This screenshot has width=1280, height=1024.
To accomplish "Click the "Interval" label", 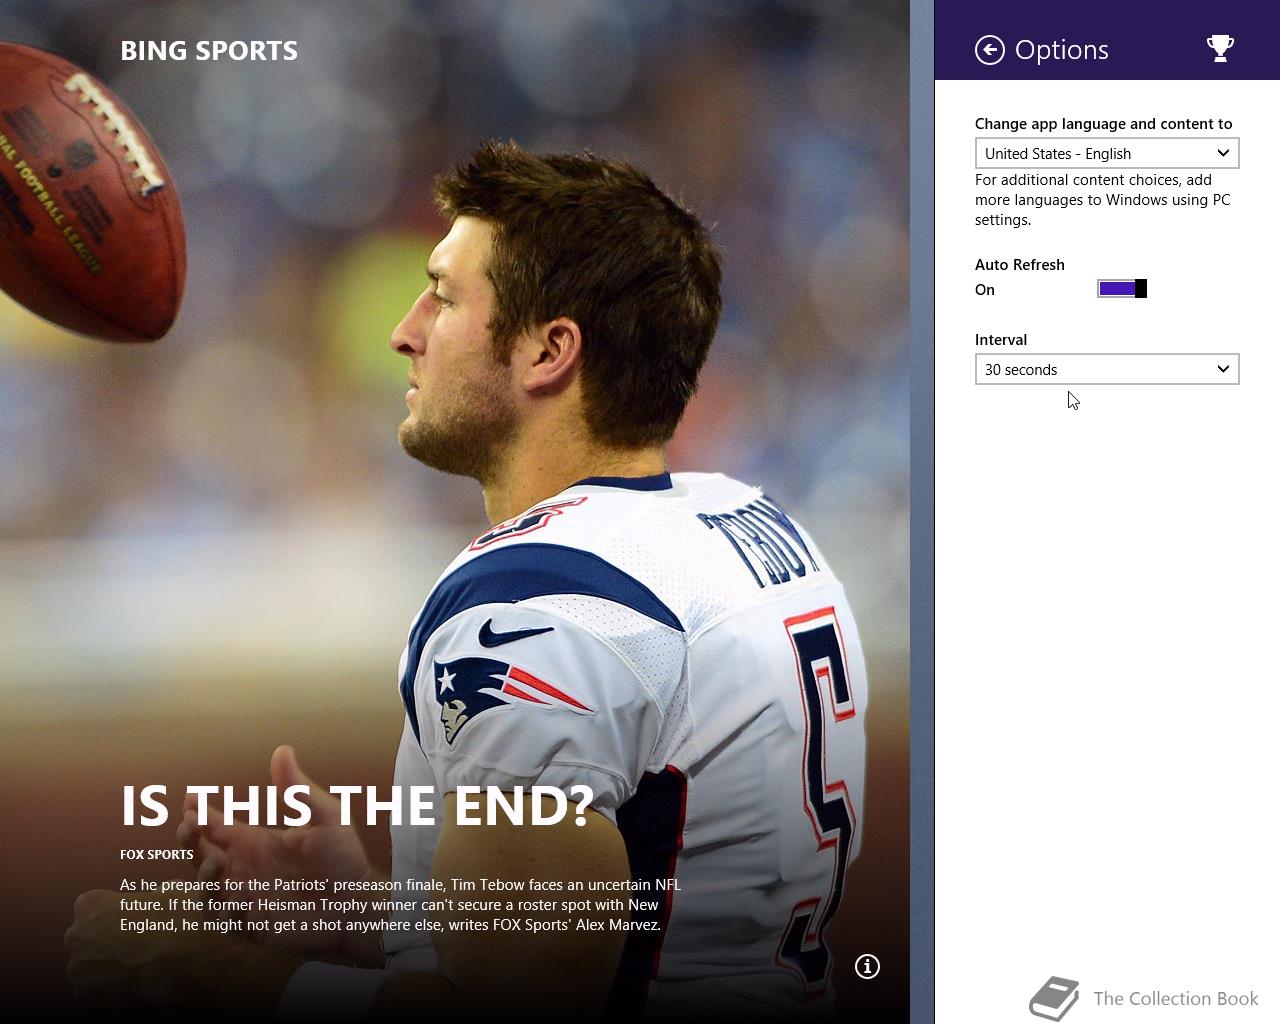I will (1001, 340).
